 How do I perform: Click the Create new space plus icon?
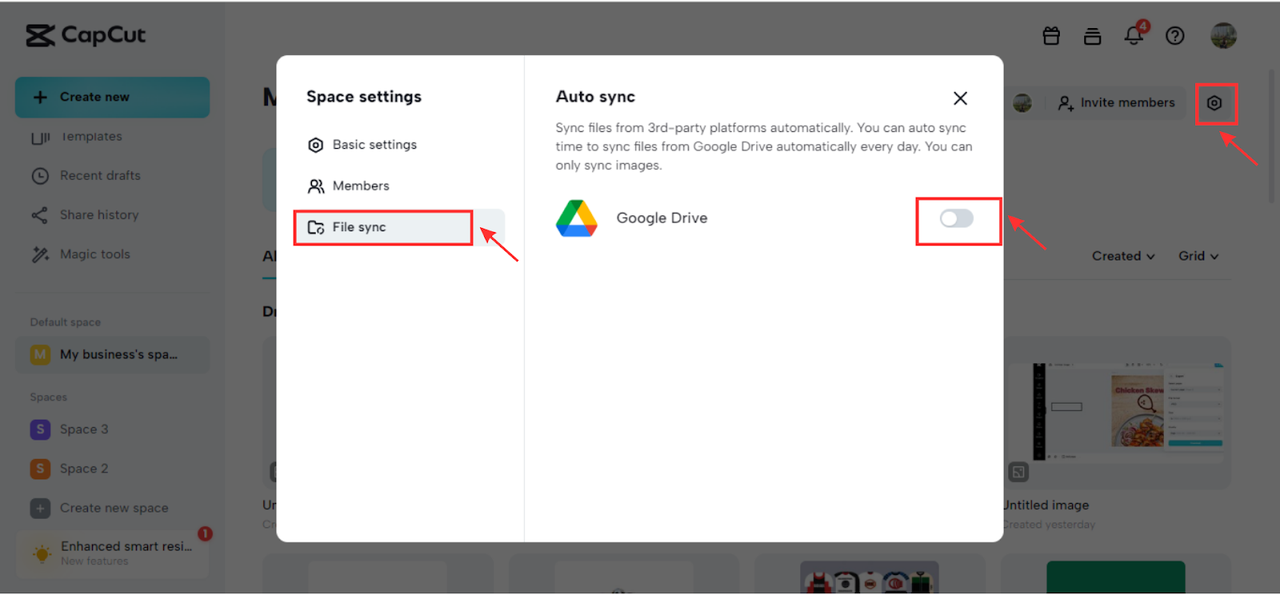[40, 508]
